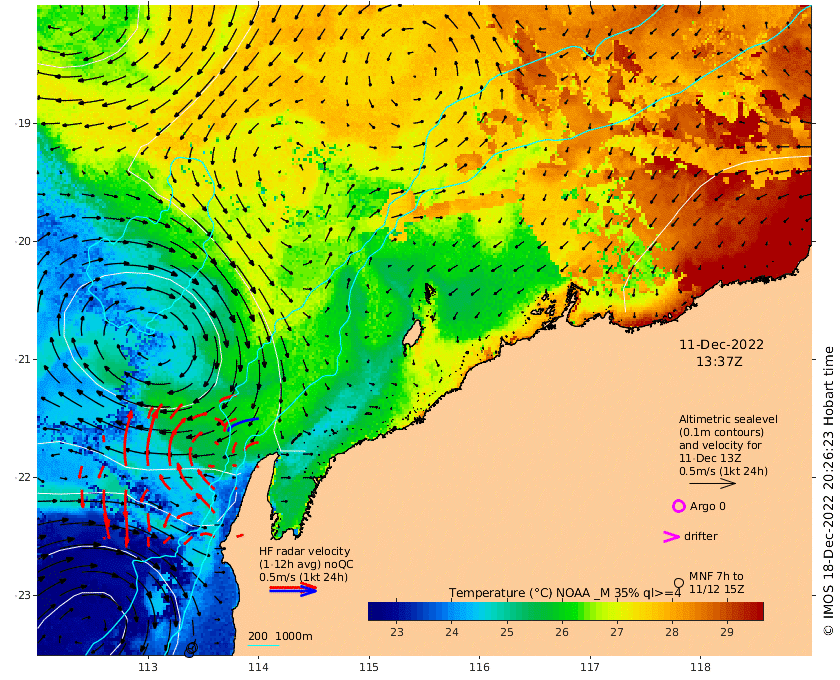Click the (0.1m contours) legend line

click(721, 432)
